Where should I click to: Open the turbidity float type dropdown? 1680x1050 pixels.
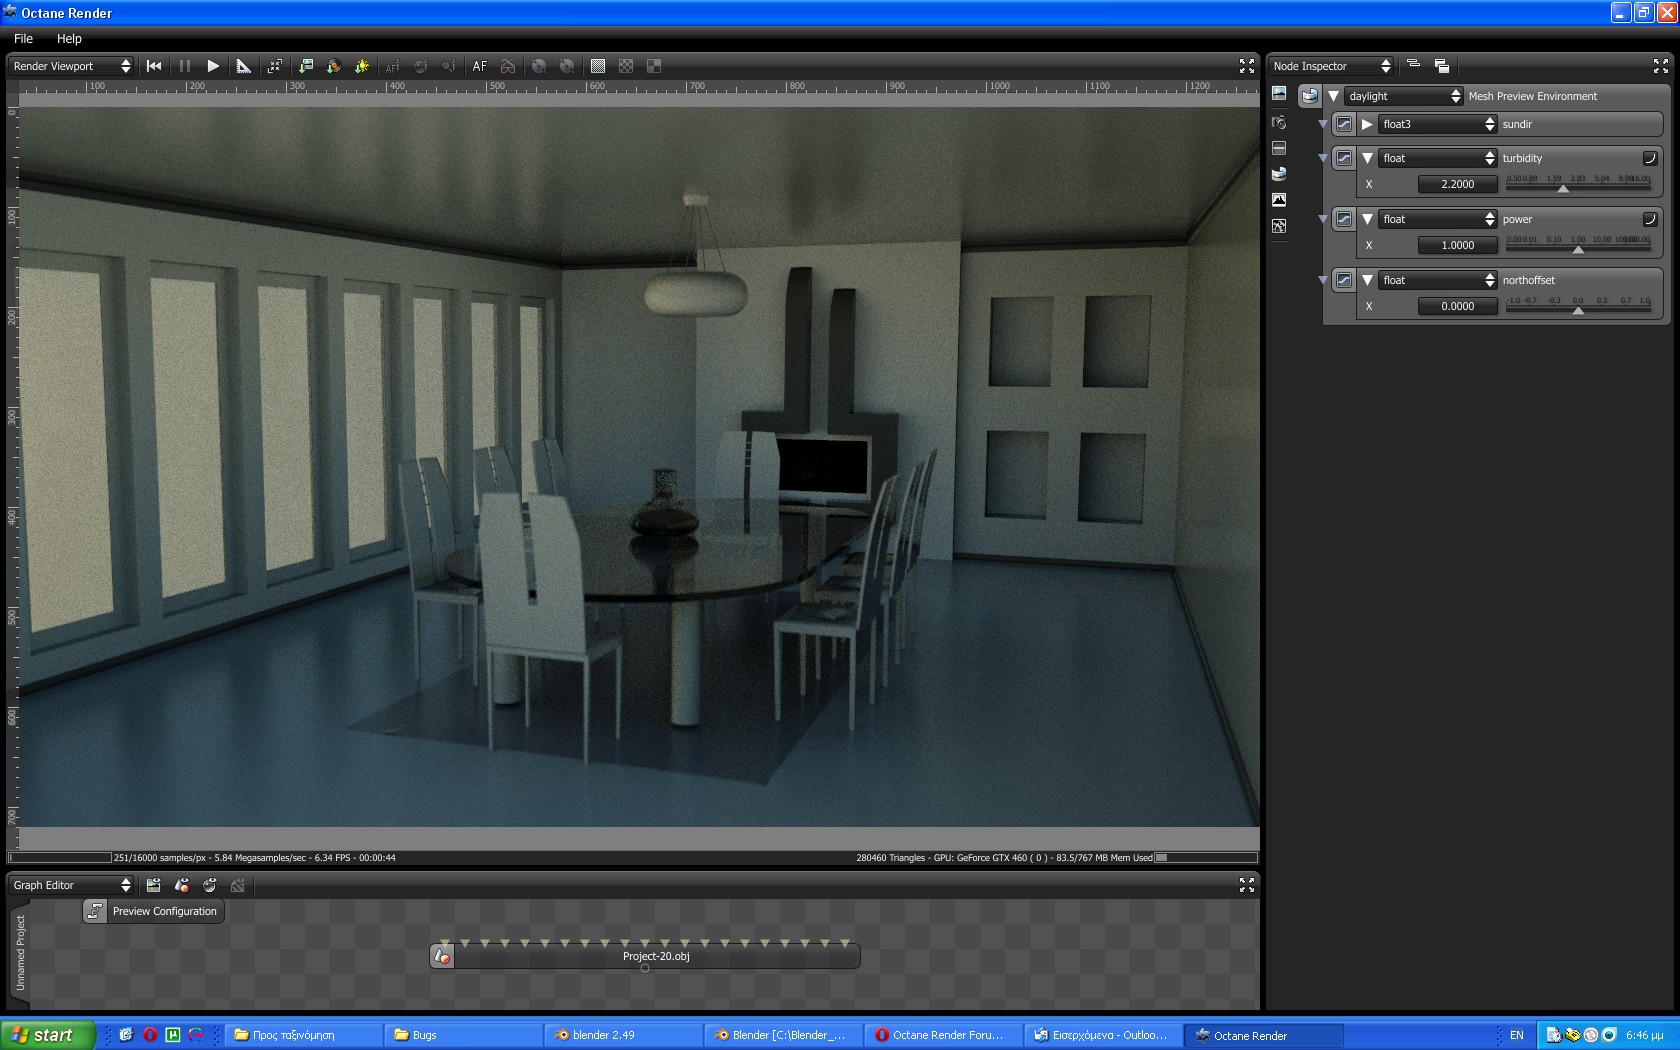[x=1438, y=158]
